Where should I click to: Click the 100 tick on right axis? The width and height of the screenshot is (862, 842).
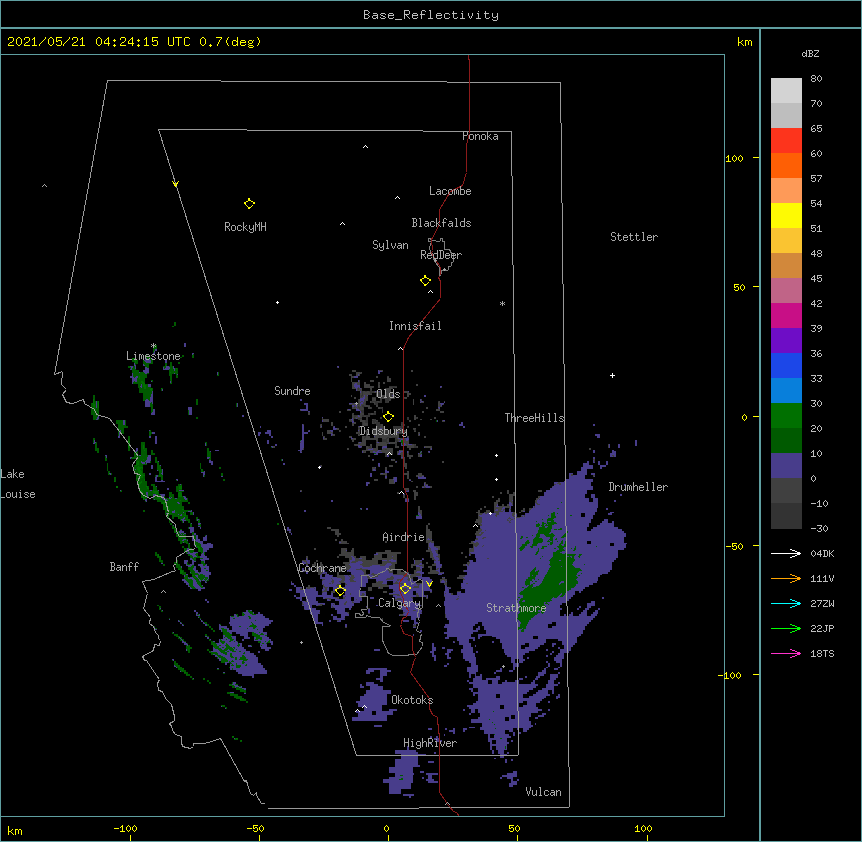(x=734, y=158)
